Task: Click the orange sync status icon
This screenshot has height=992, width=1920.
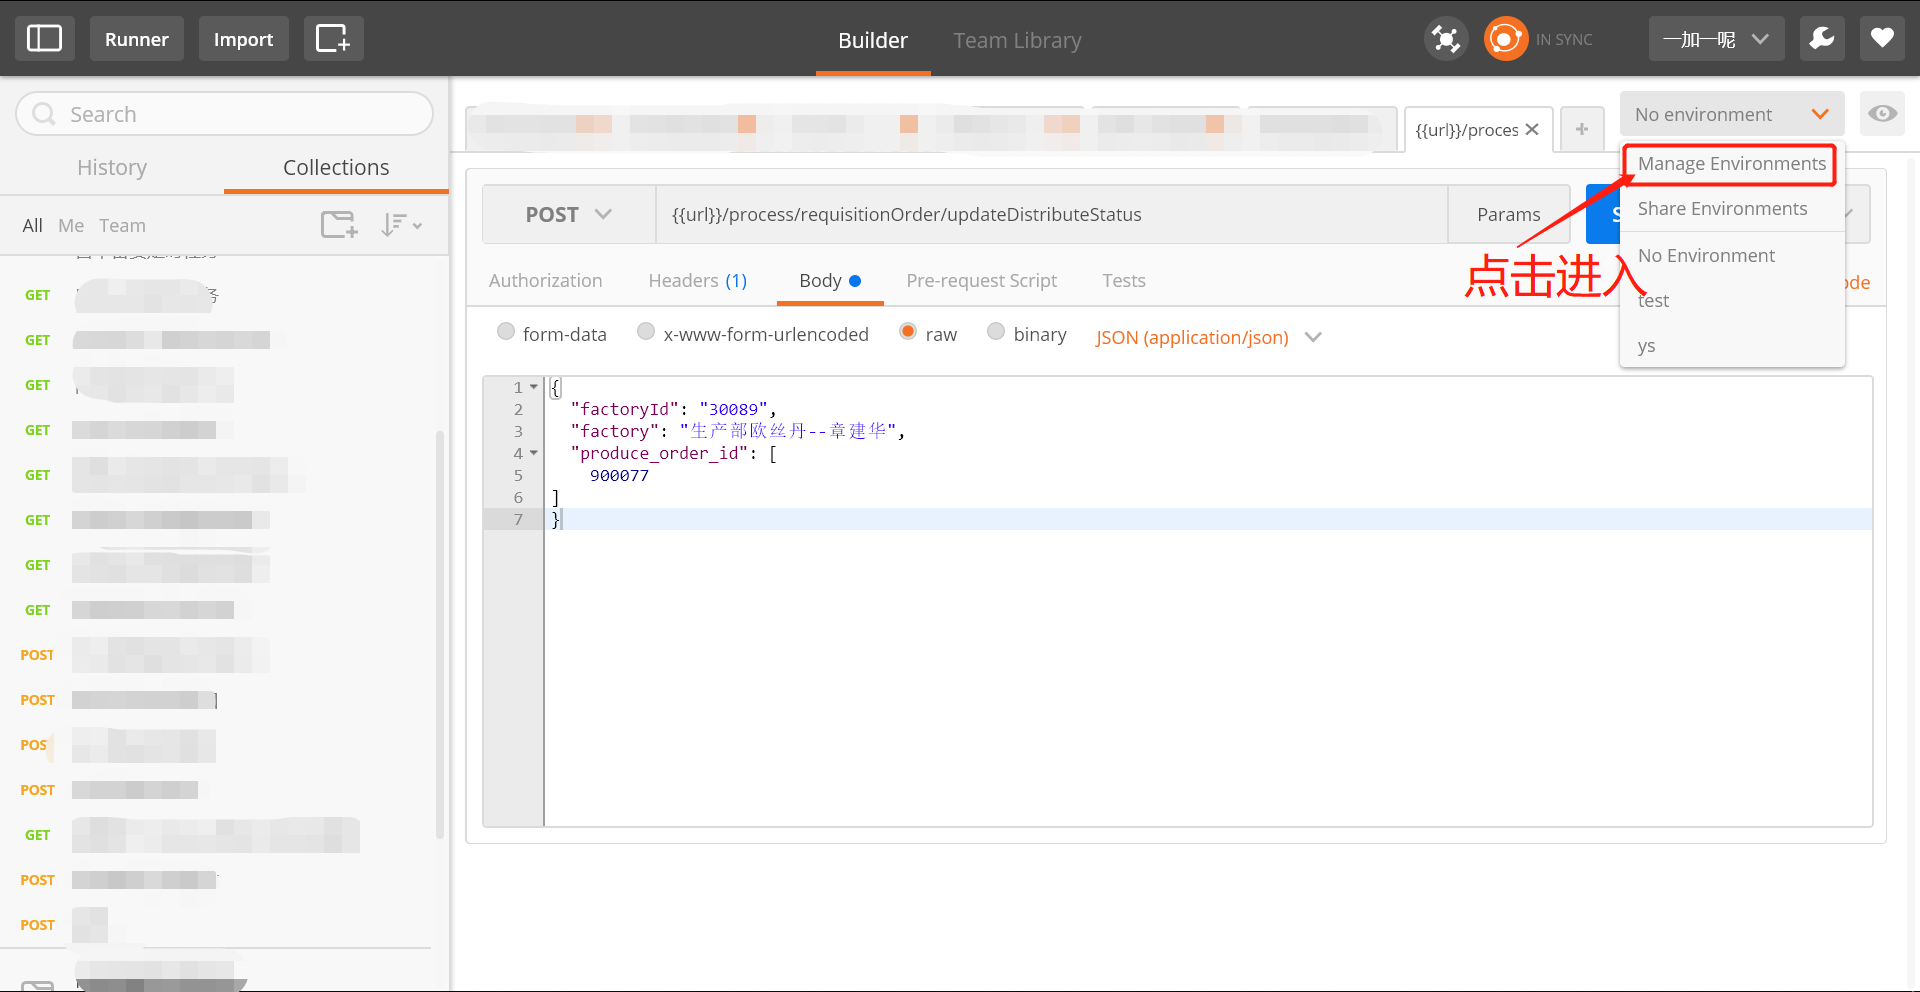Action: pos(1506,39)
